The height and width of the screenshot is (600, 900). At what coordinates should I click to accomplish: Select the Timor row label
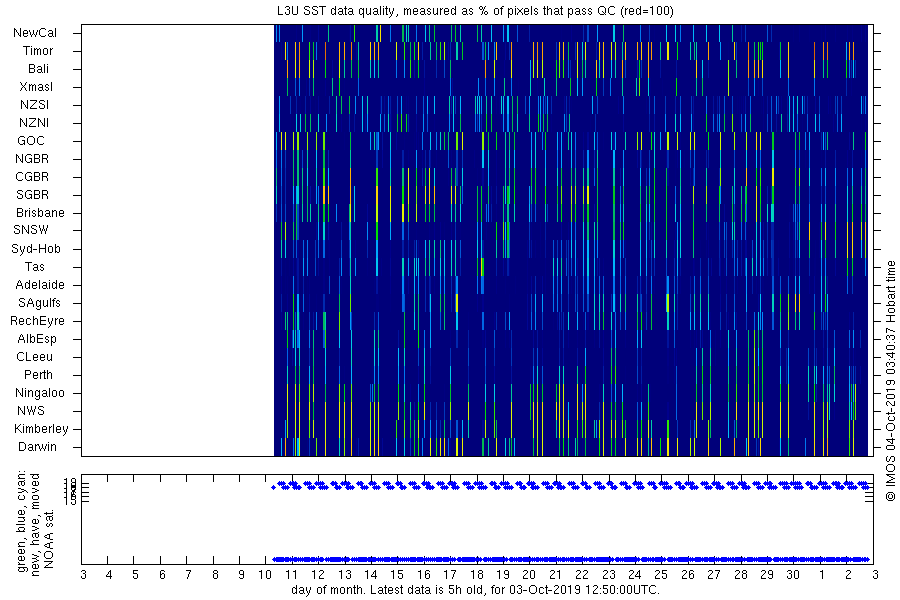click(38, 51)
